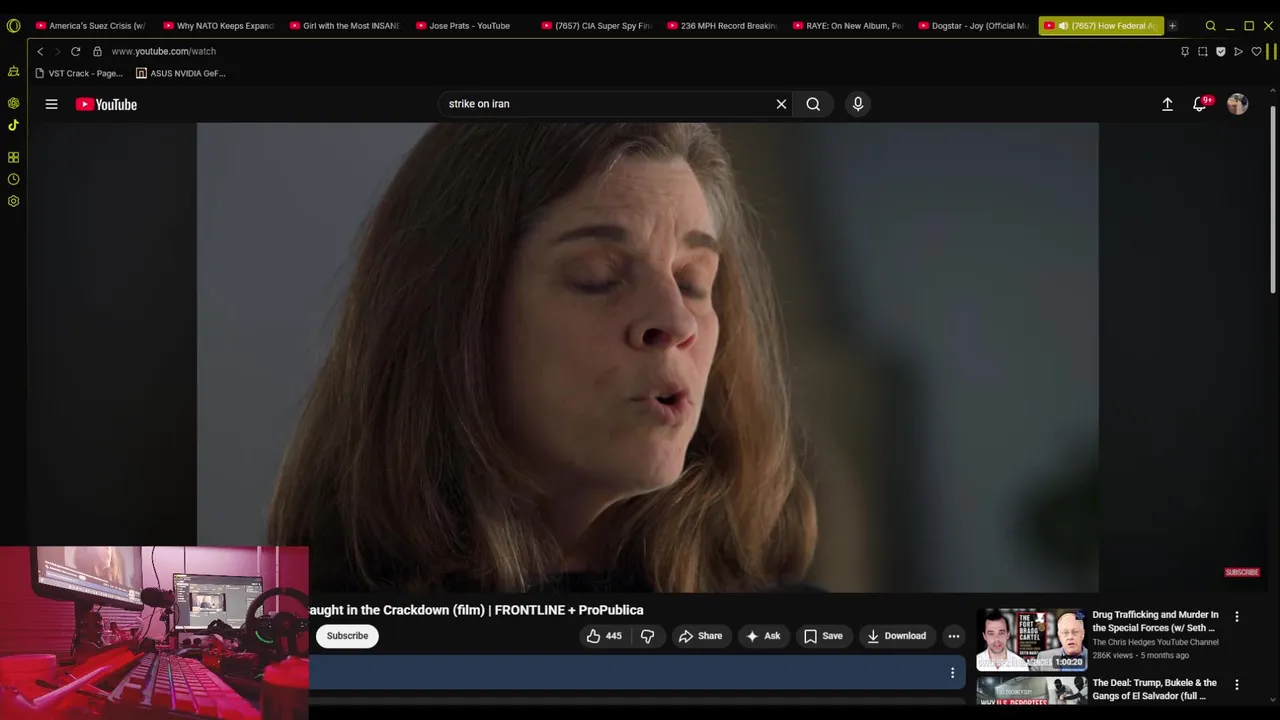
Task: Click the webcam overlay preview
Action: [x=154, y=633]
